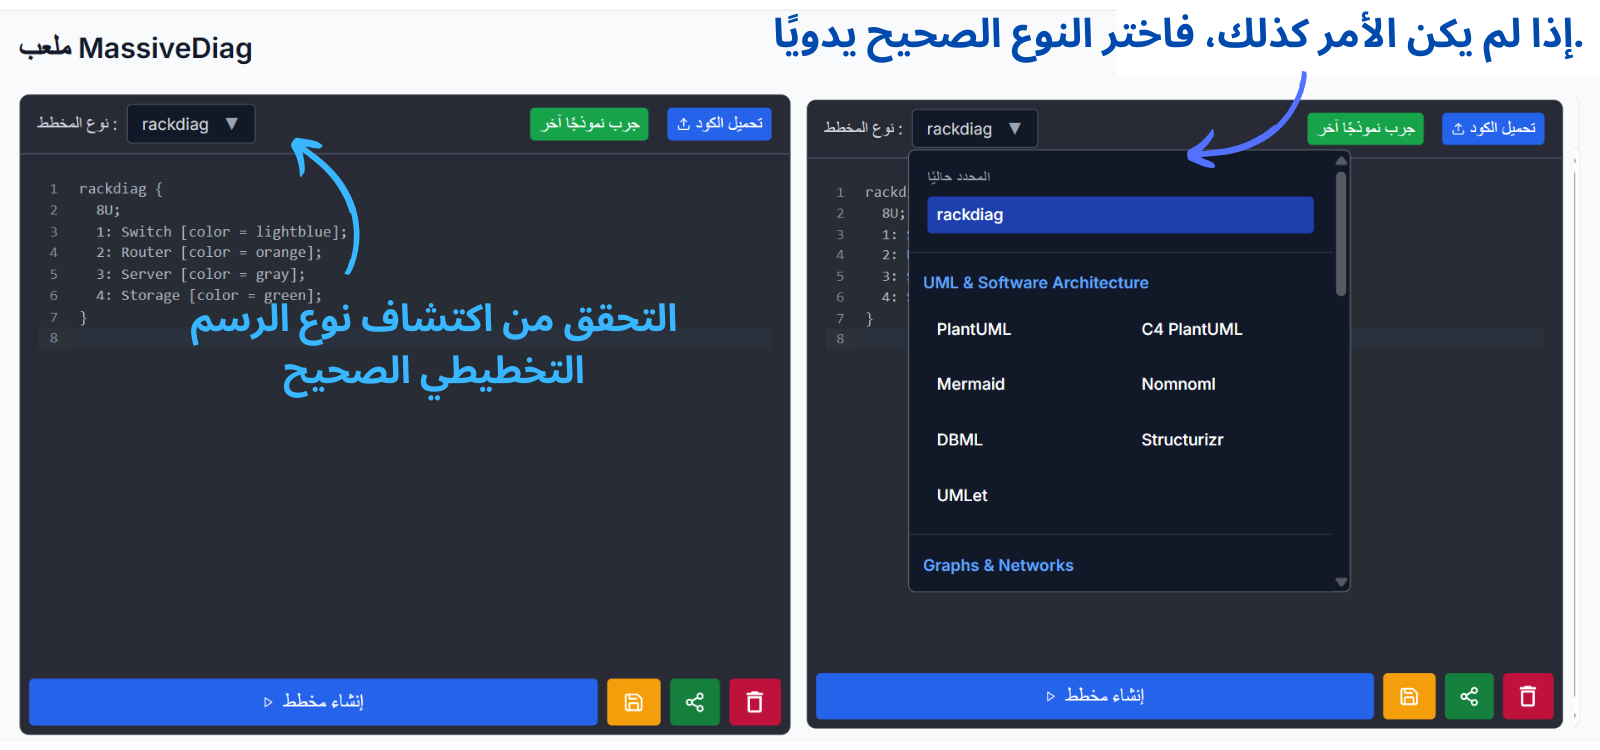Click the dropdown list scrollbar down arrow

(1341, 582)
